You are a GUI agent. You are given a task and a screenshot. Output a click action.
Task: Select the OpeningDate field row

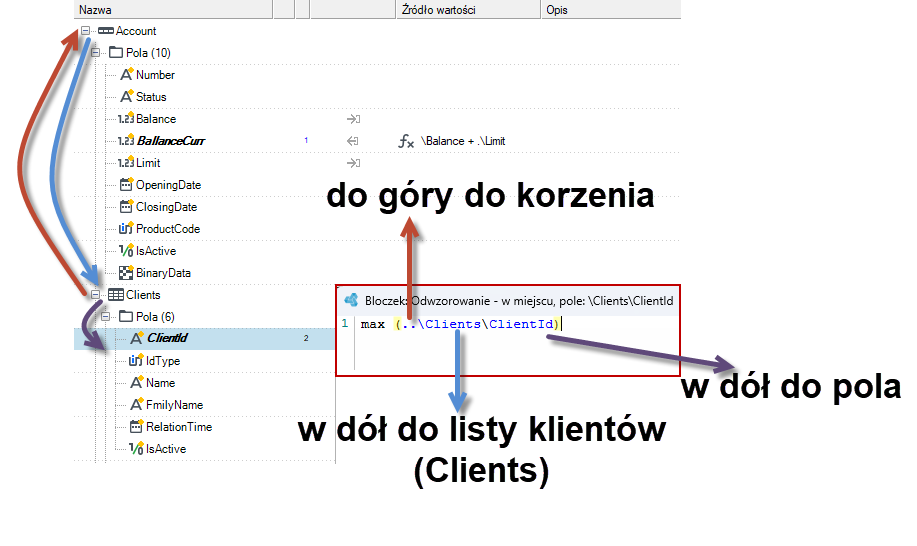point(168,185)
